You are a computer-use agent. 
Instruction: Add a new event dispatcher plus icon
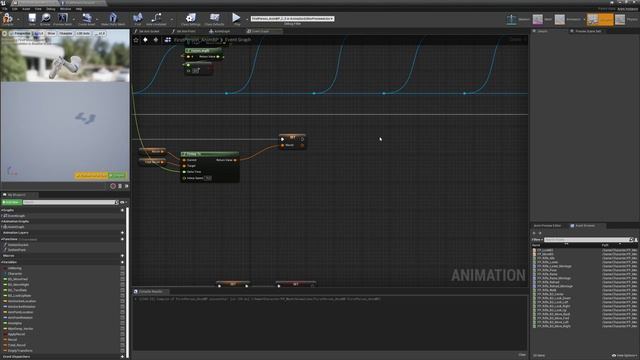pyautogui.click(x=122, y=357)
